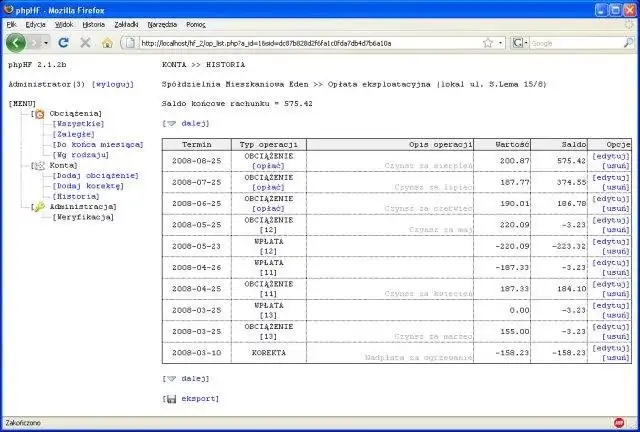Open the Zaległe link

pos(73,134)
